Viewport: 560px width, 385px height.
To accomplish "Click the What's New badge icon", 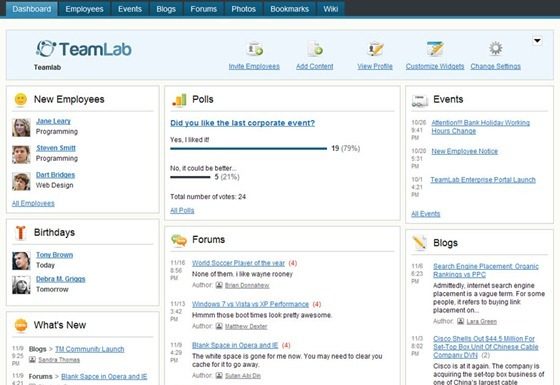I will (x=21, y=325).
